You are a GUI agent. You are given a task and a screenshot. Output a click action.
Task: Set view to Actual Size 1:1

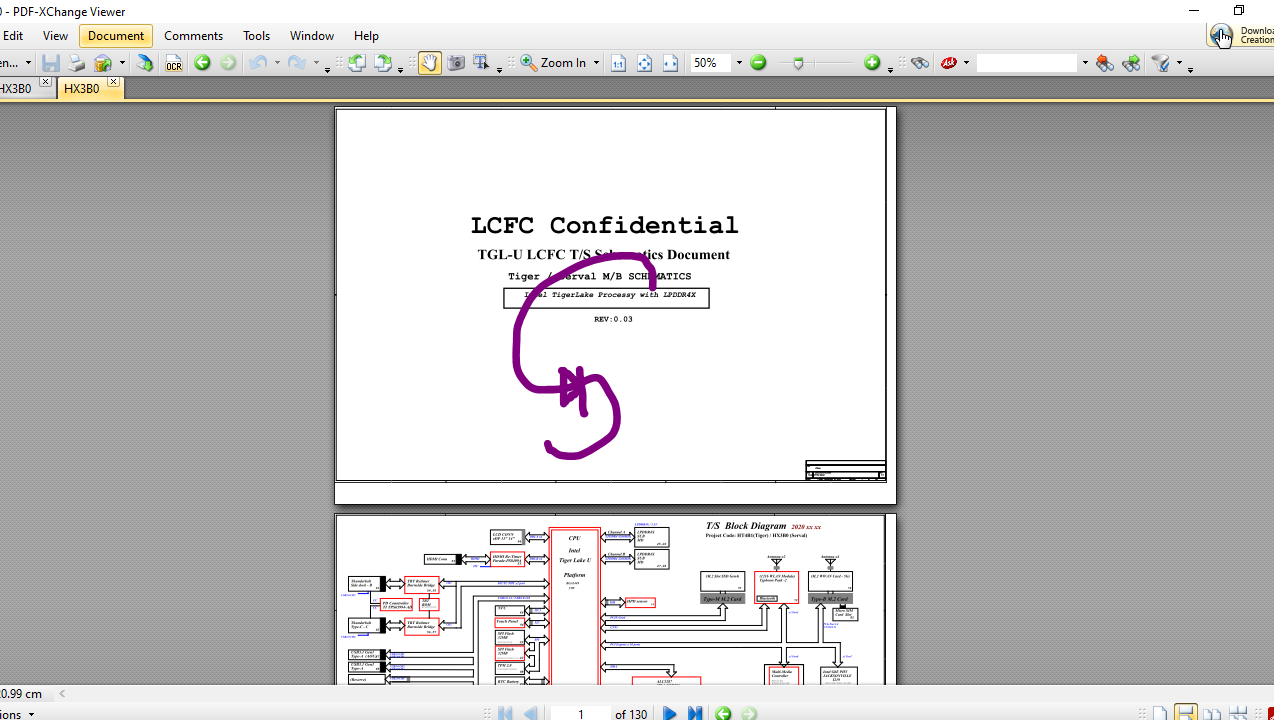(x=618, y=63)
